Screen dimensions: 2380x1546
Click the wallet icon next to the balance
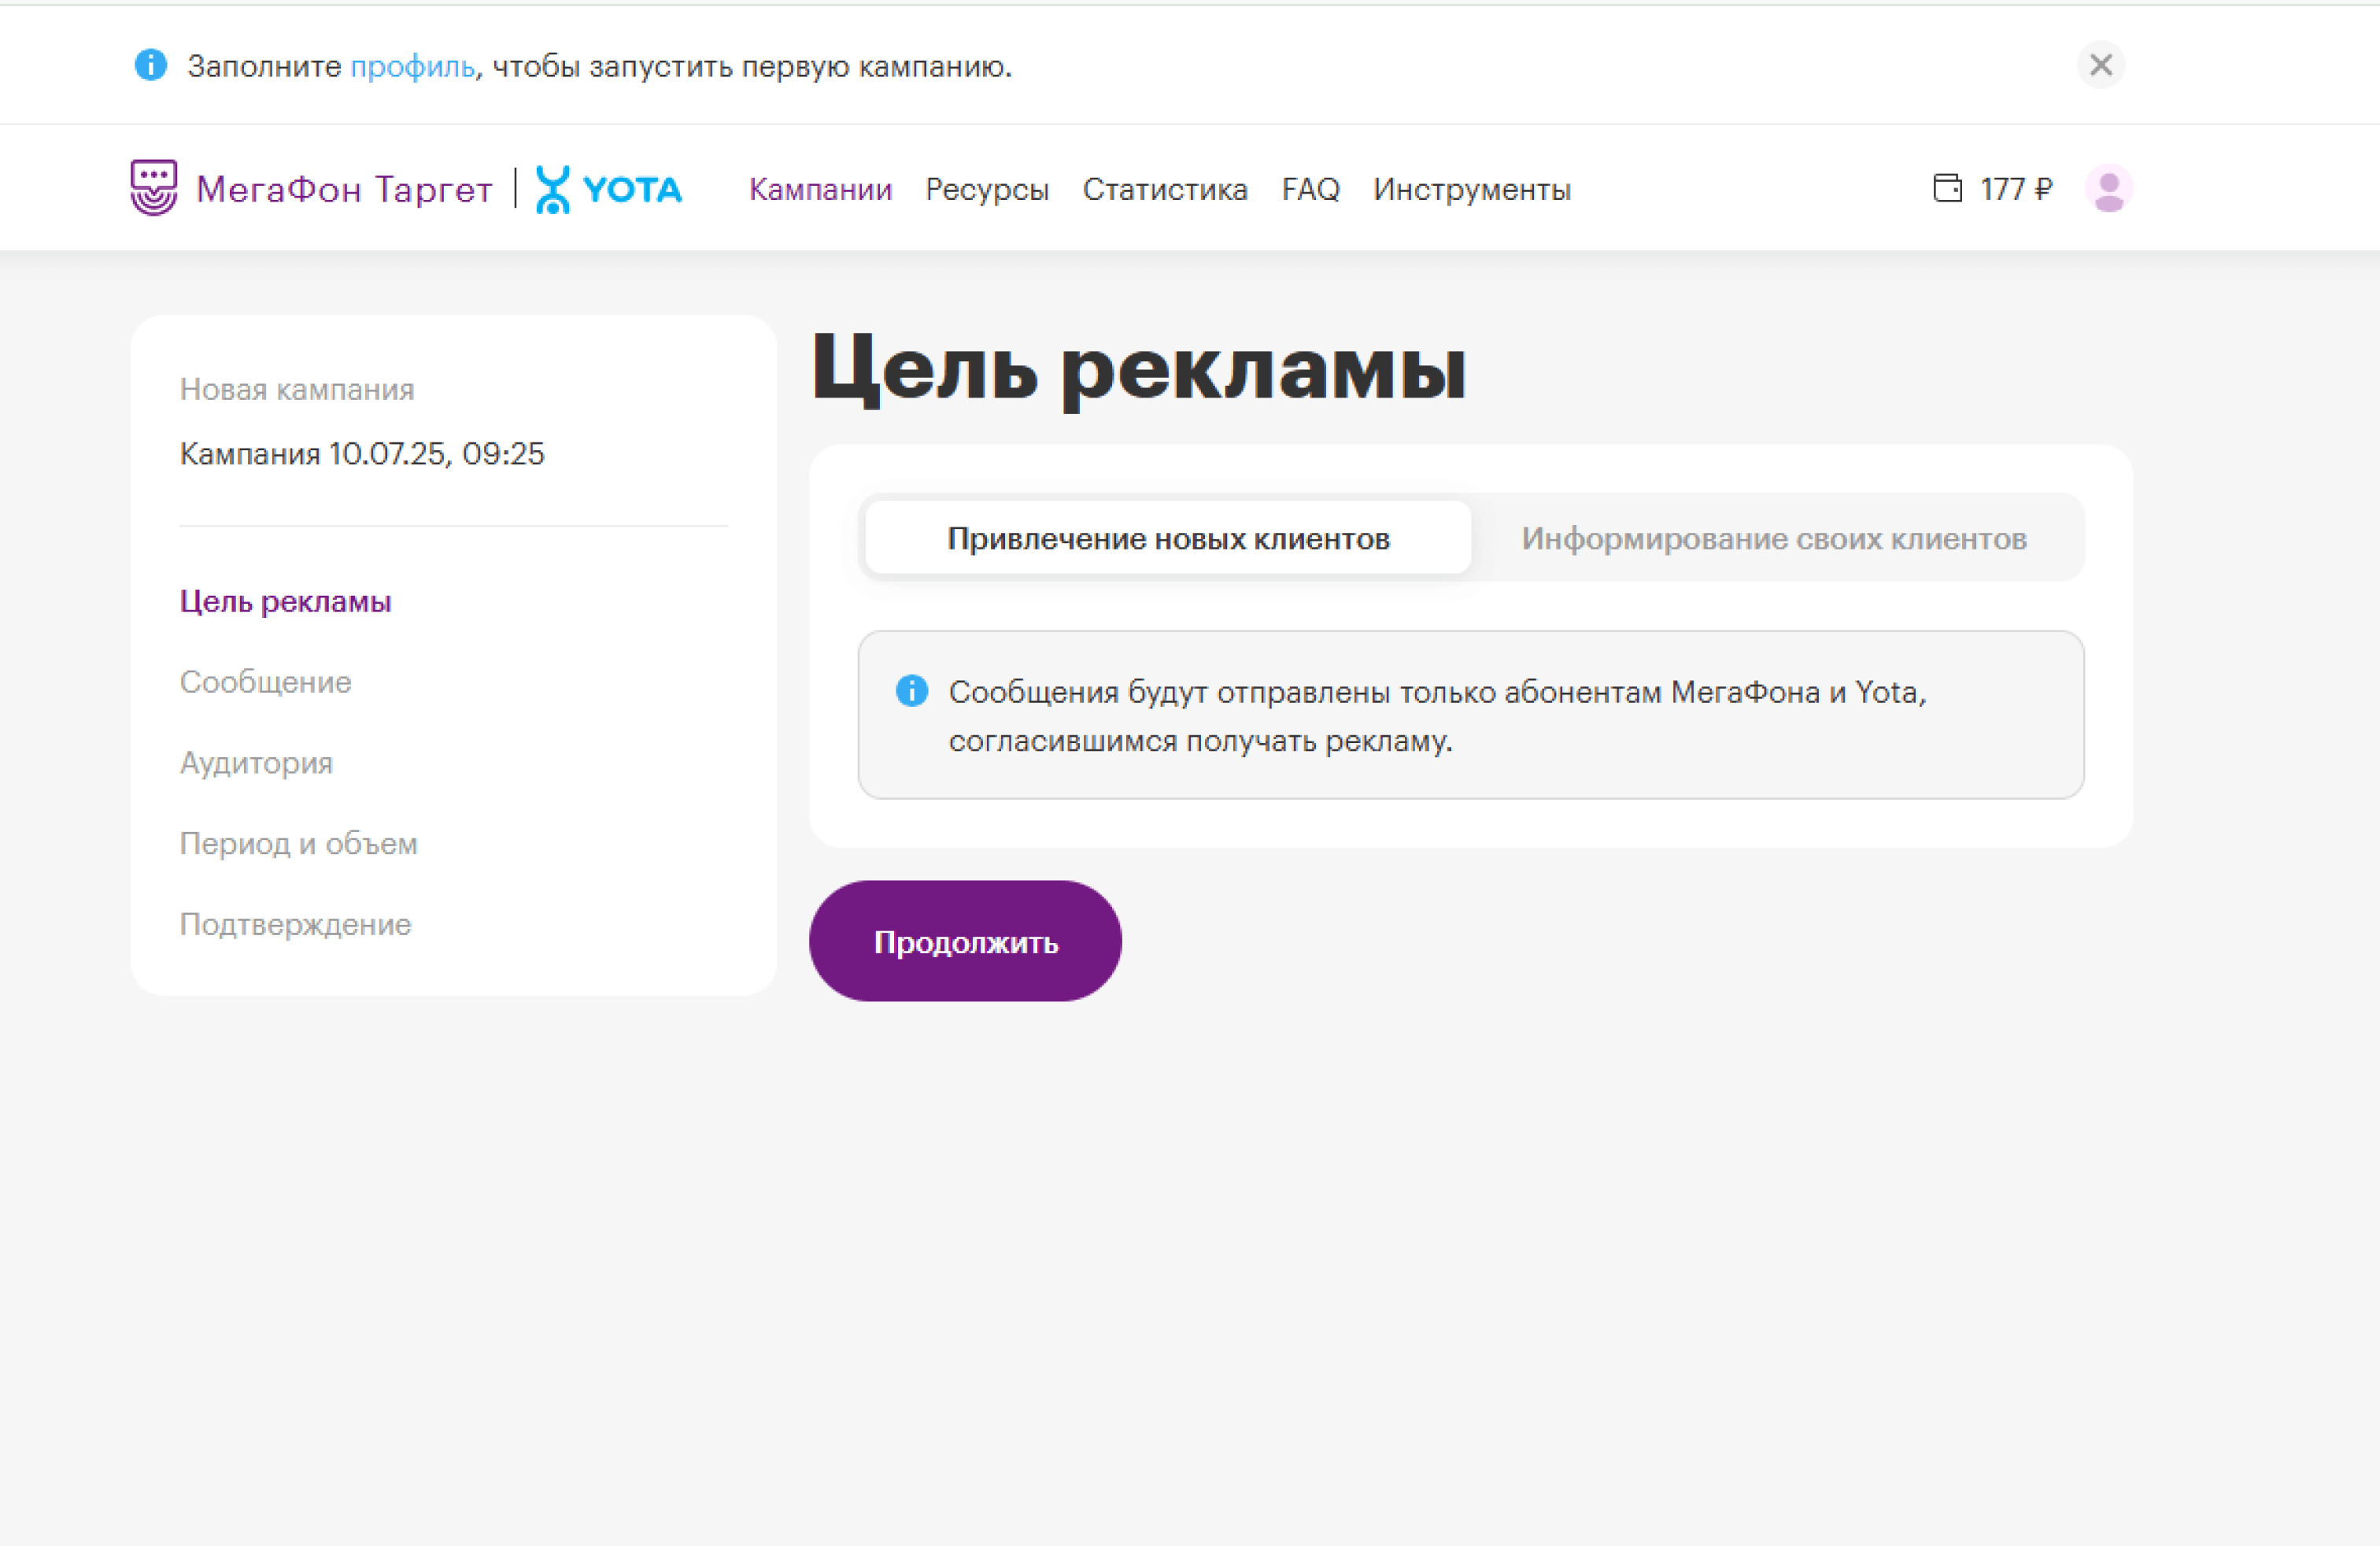pyautogui.click(x=1947, y=188)
